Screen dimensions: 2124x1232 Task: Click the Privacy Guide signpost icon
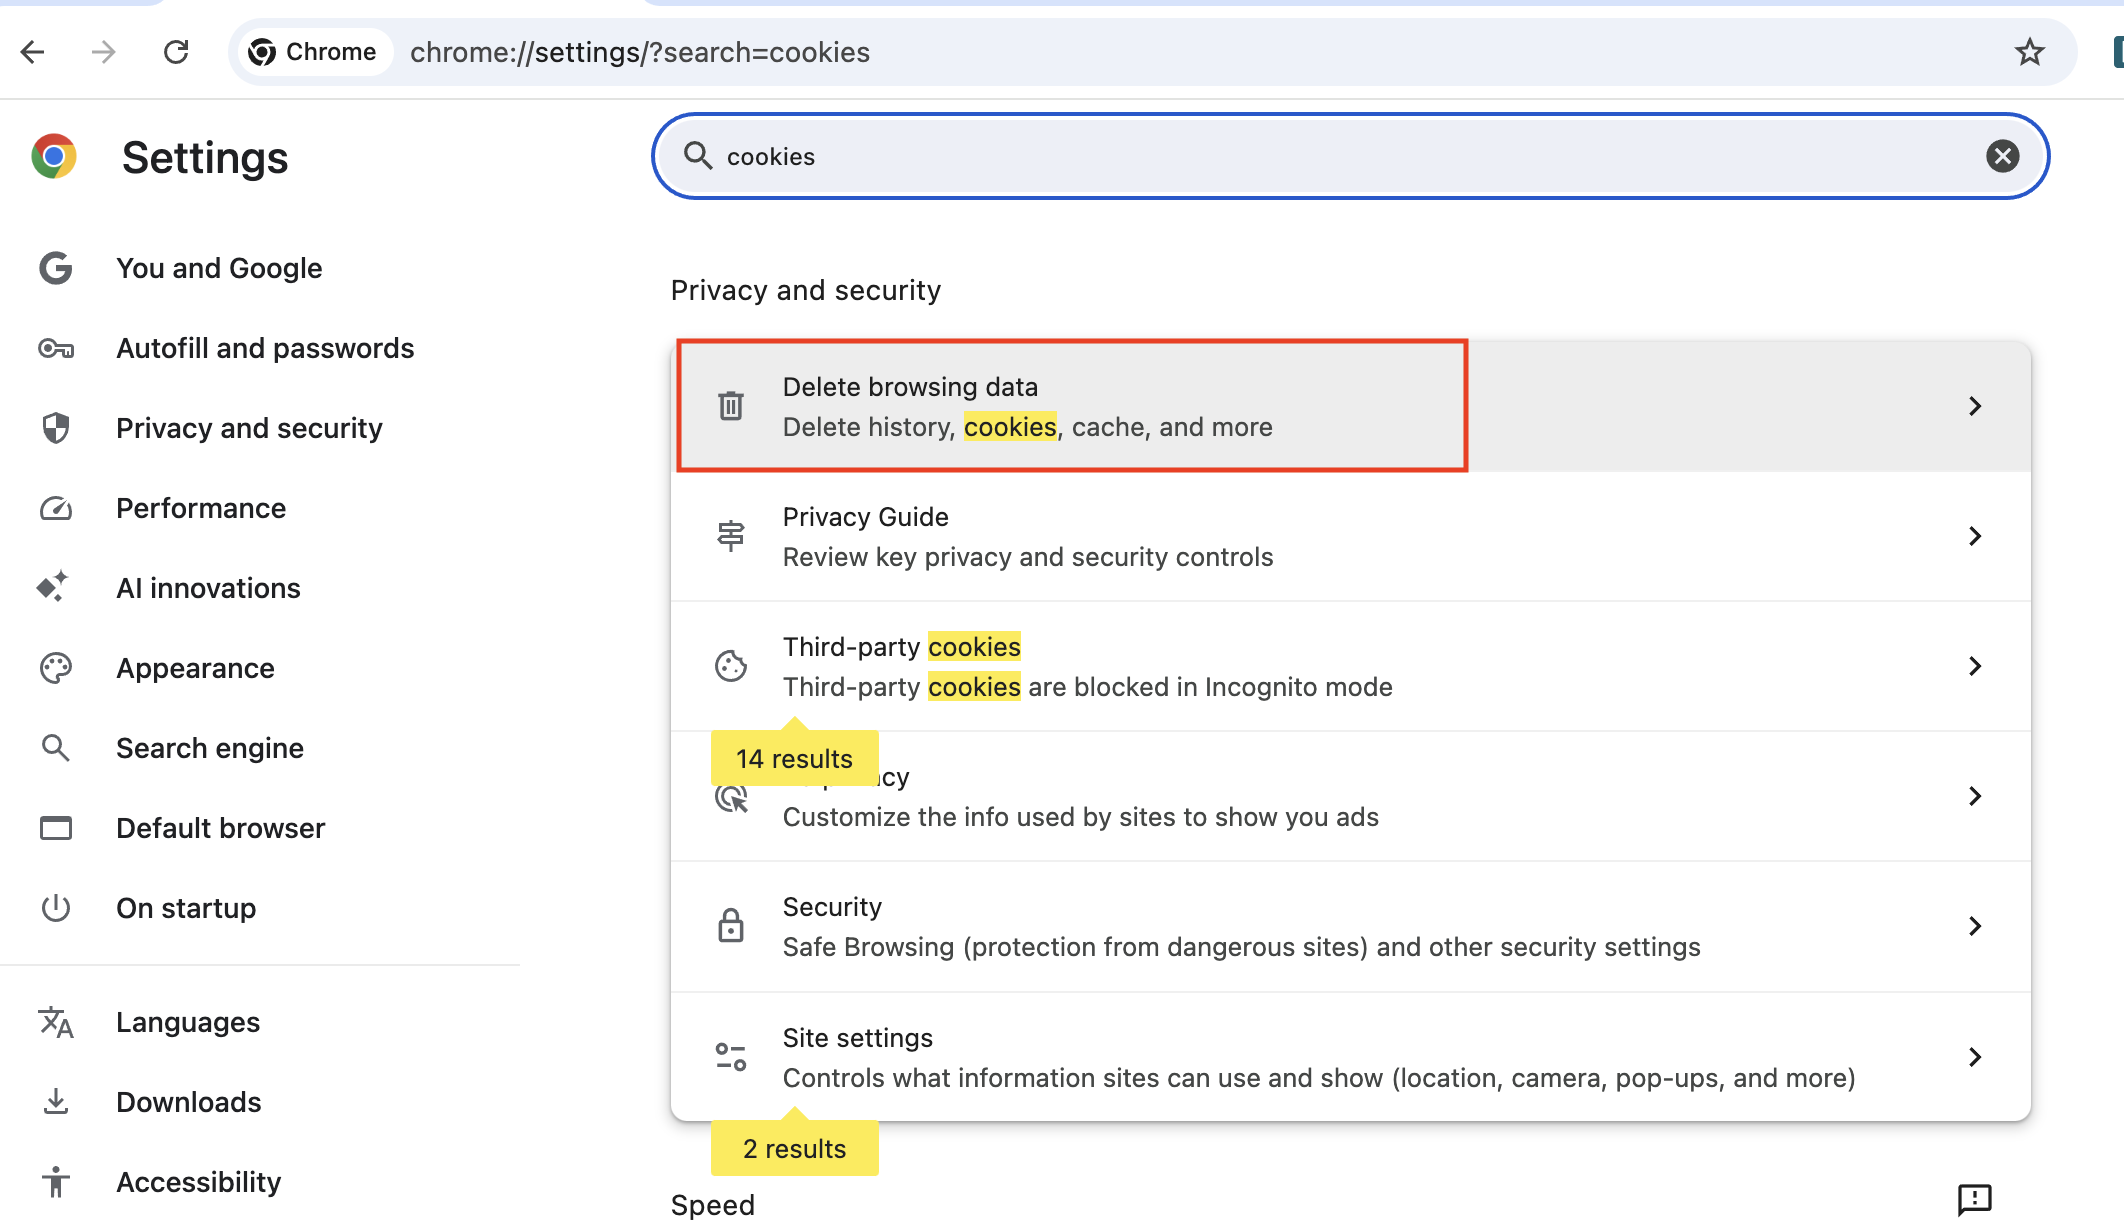731,536
